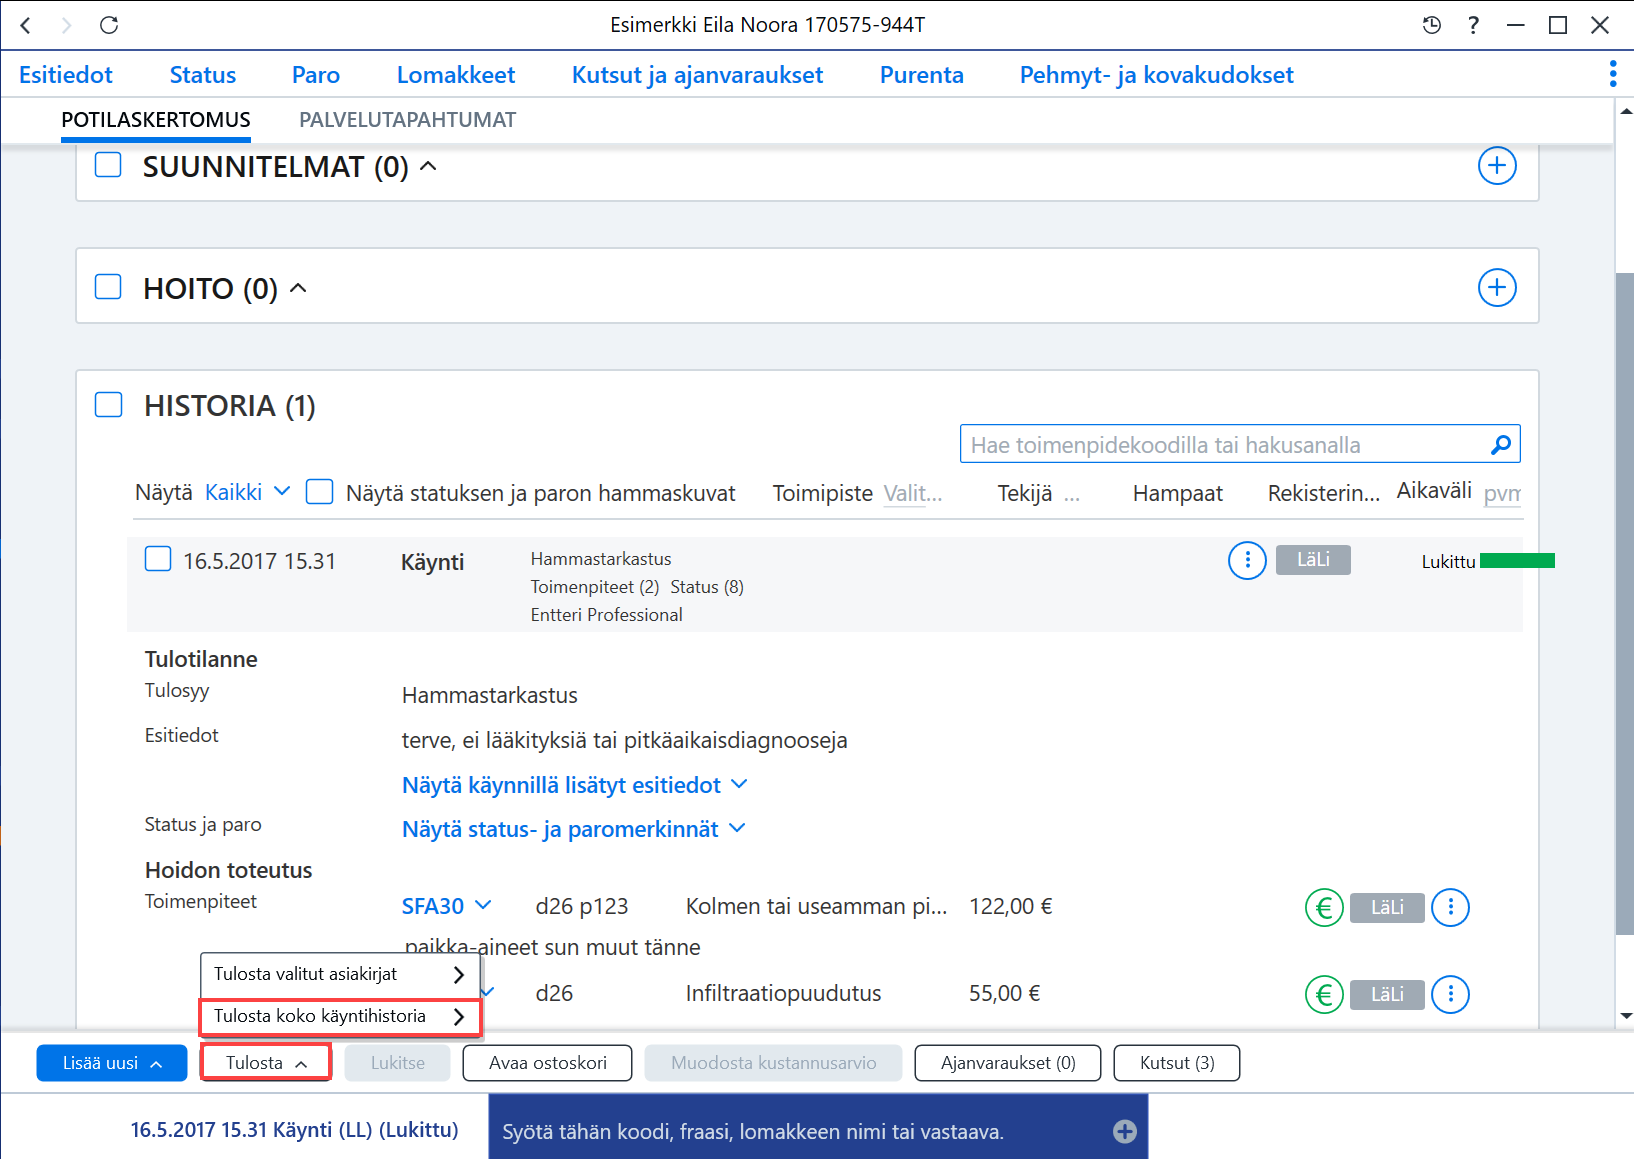The image size is (1634, 1159).
Task: Toggle the Tulosta dropdown button
Action: 265,1063
